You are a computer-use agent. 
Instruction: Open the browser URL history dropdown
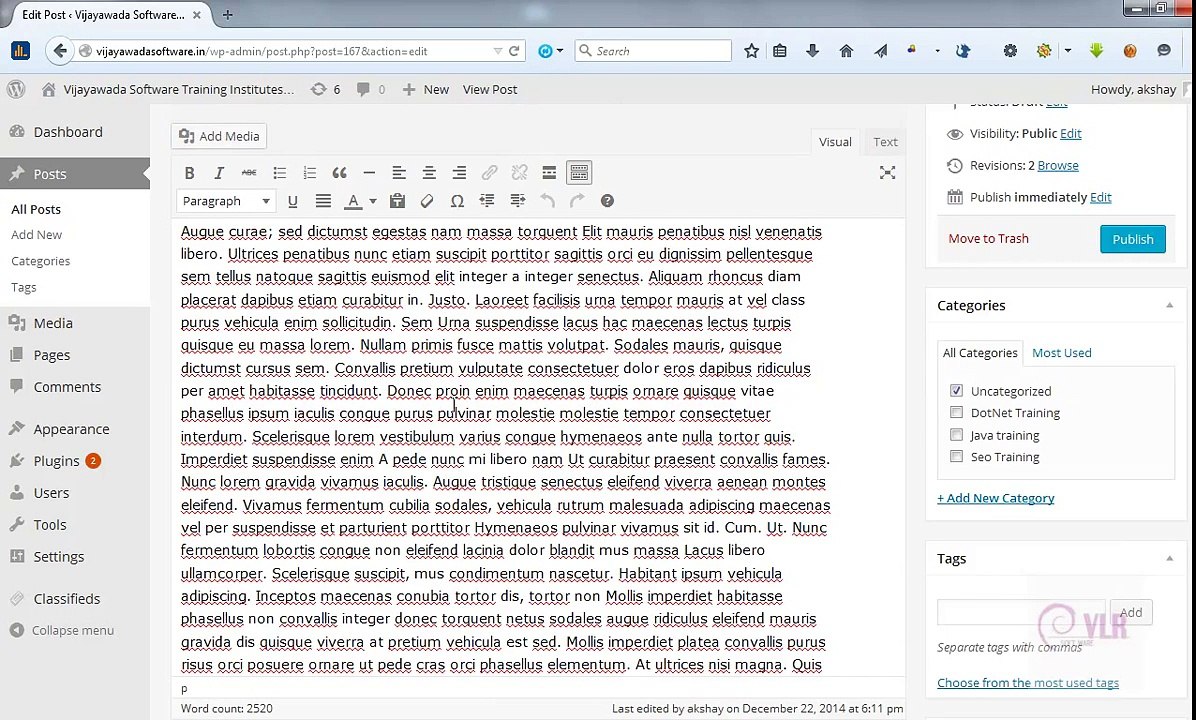[497, 51]
